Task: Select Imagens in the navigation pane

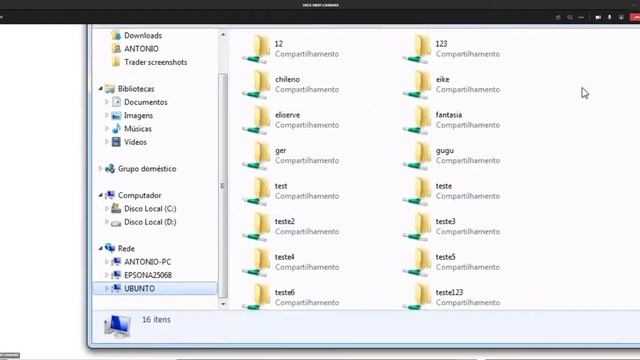Action: 138,116
